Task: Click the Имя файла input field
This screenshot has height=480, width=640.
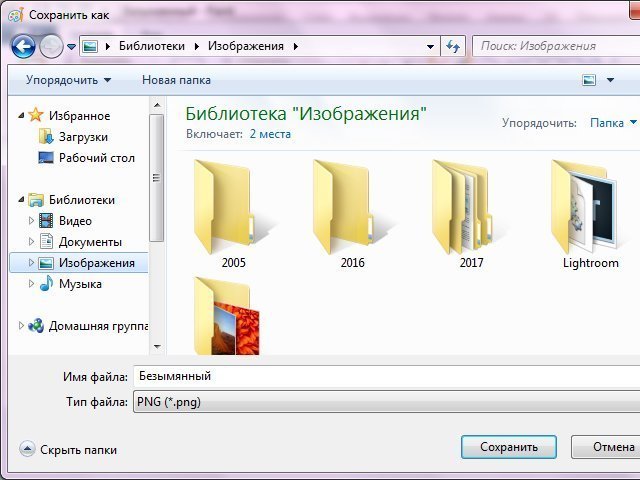Action: coord(385,377)
